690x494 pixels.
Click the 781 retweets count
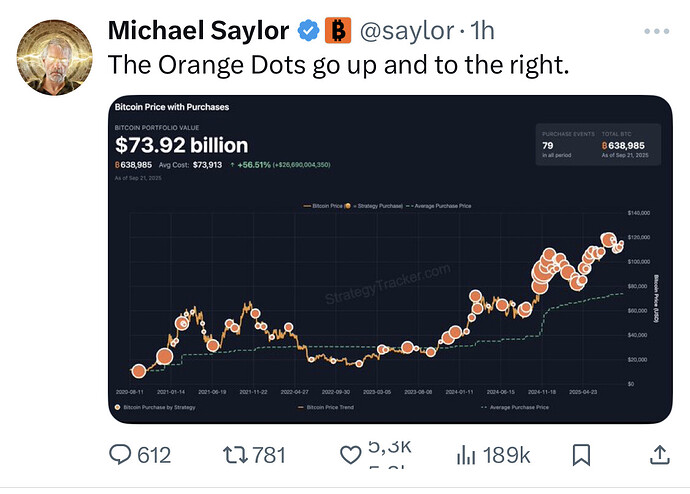(269, 455)
